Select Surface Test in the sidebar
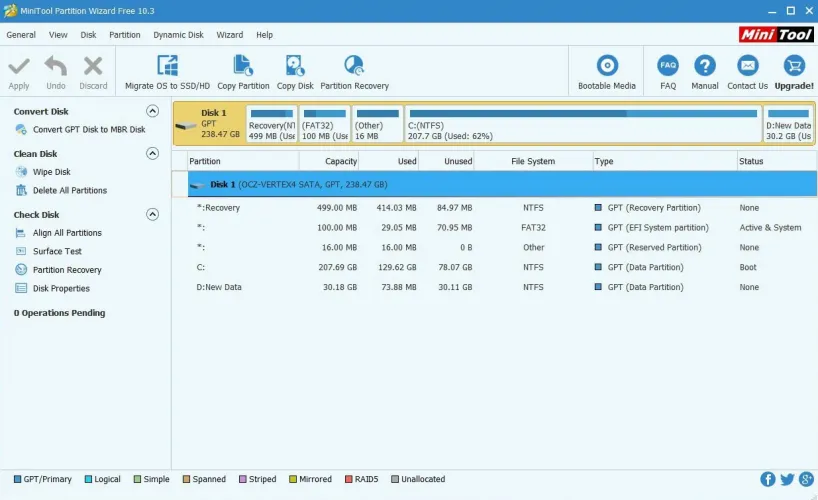Image resolution: width=818 pixels, height=500 pixels. click(x=57, y=252)
